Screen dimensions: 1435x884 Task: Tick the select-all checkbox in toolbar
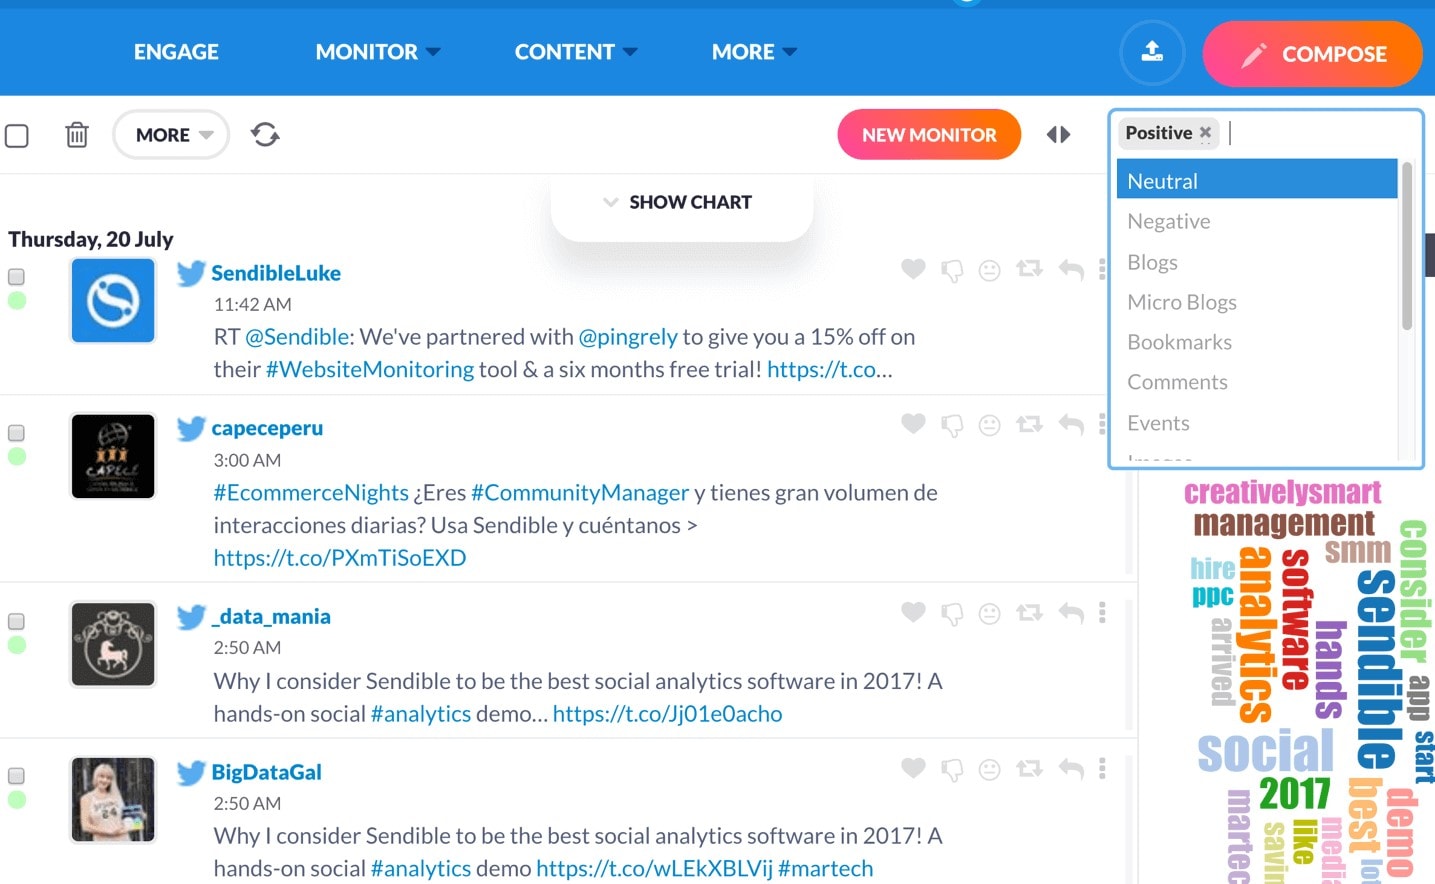pyautogui.click(x=17, y=135)
